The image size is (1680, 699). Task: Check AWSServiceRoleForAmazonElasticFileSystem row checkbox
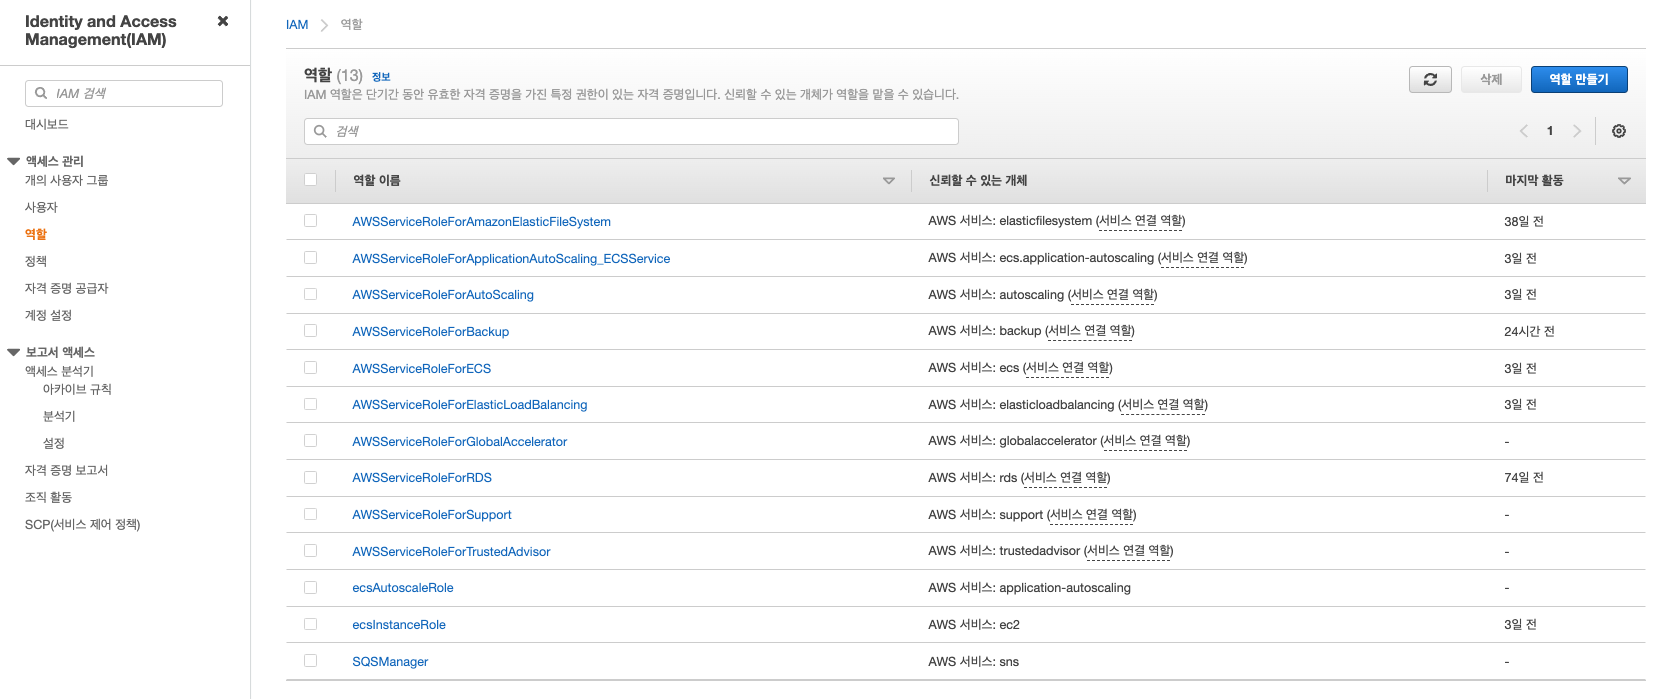pos(310,221)
